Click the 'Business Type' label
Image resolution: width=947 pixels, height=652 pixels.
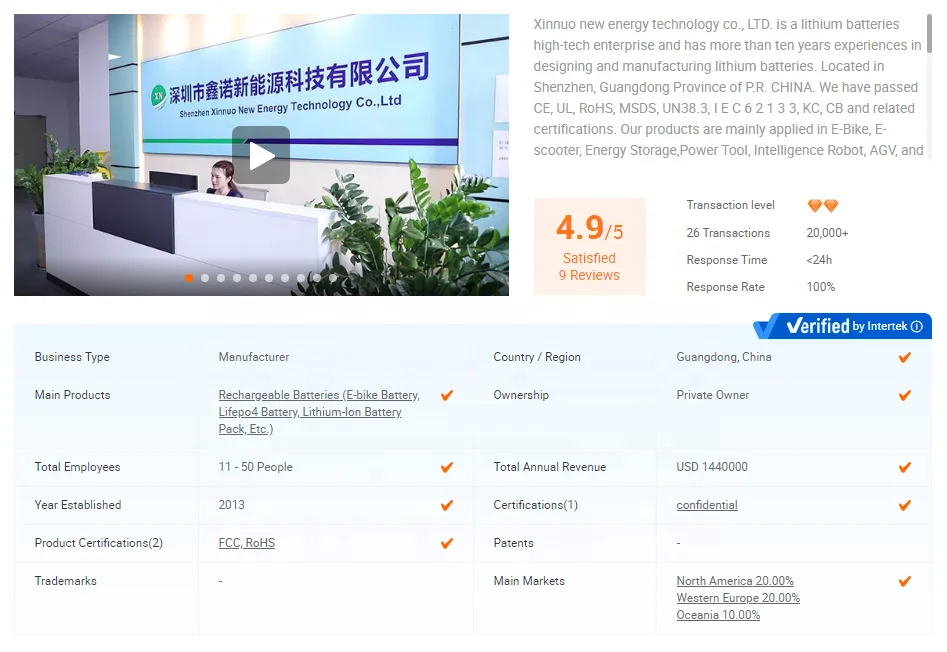[72, 357]
